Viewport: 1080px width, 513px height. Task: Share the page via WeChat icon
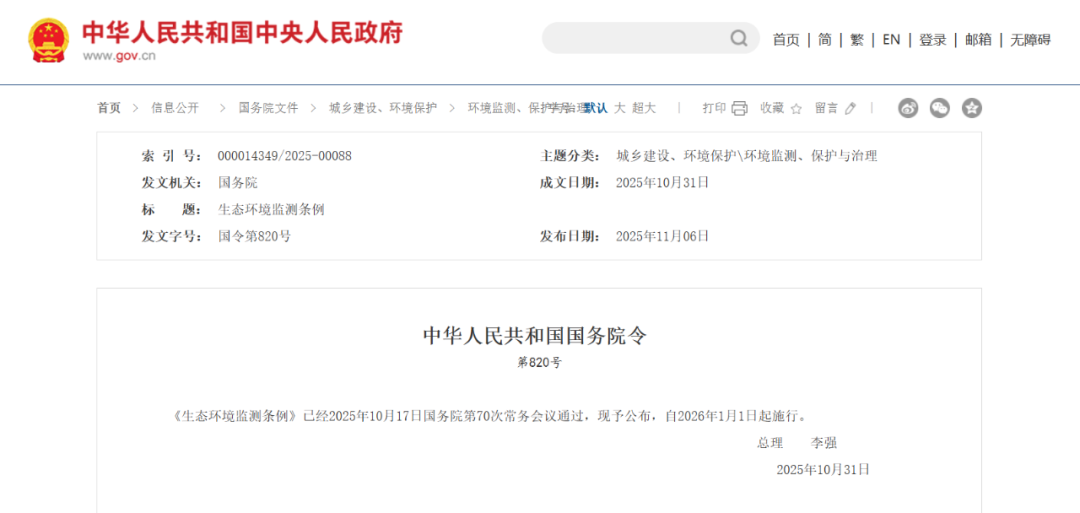(x=940, y=108)
